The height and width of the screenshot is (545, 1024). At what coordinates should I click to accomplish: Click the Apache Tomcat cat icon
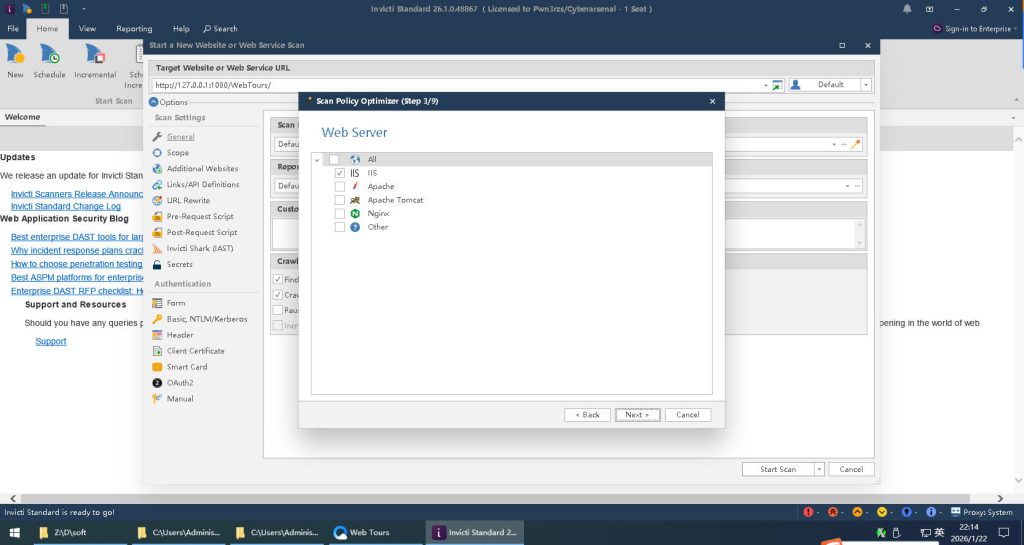point(355,200)
